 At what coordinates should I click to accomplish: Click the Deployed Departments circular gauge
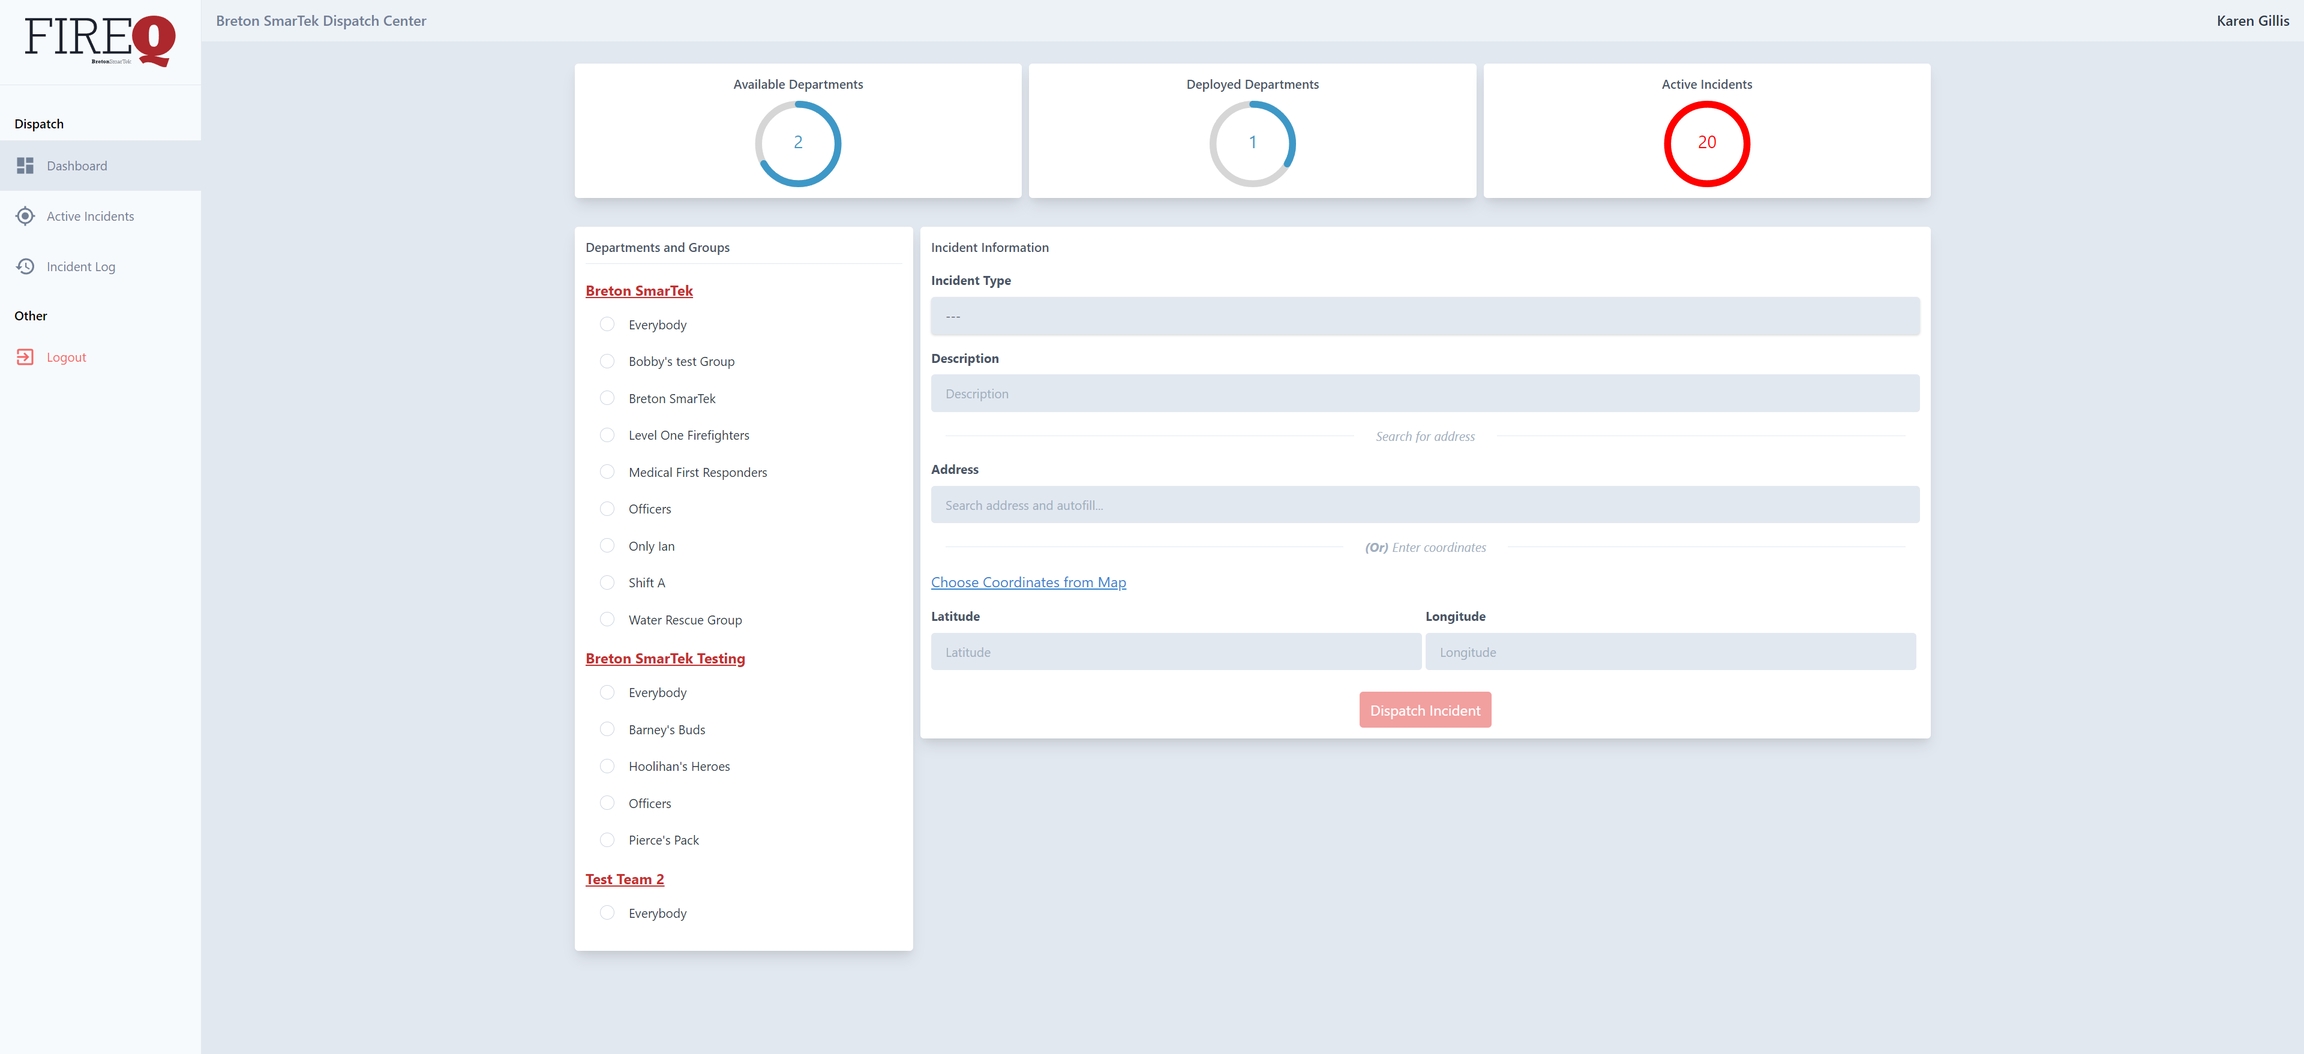[1252, 143]
